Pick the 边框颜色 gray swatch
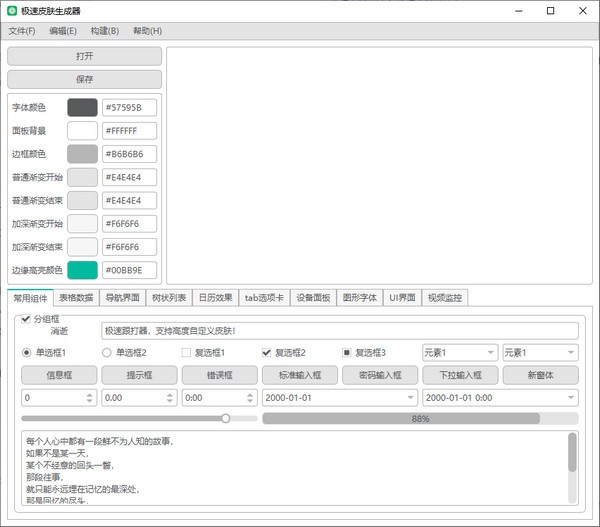 [82, 154]
